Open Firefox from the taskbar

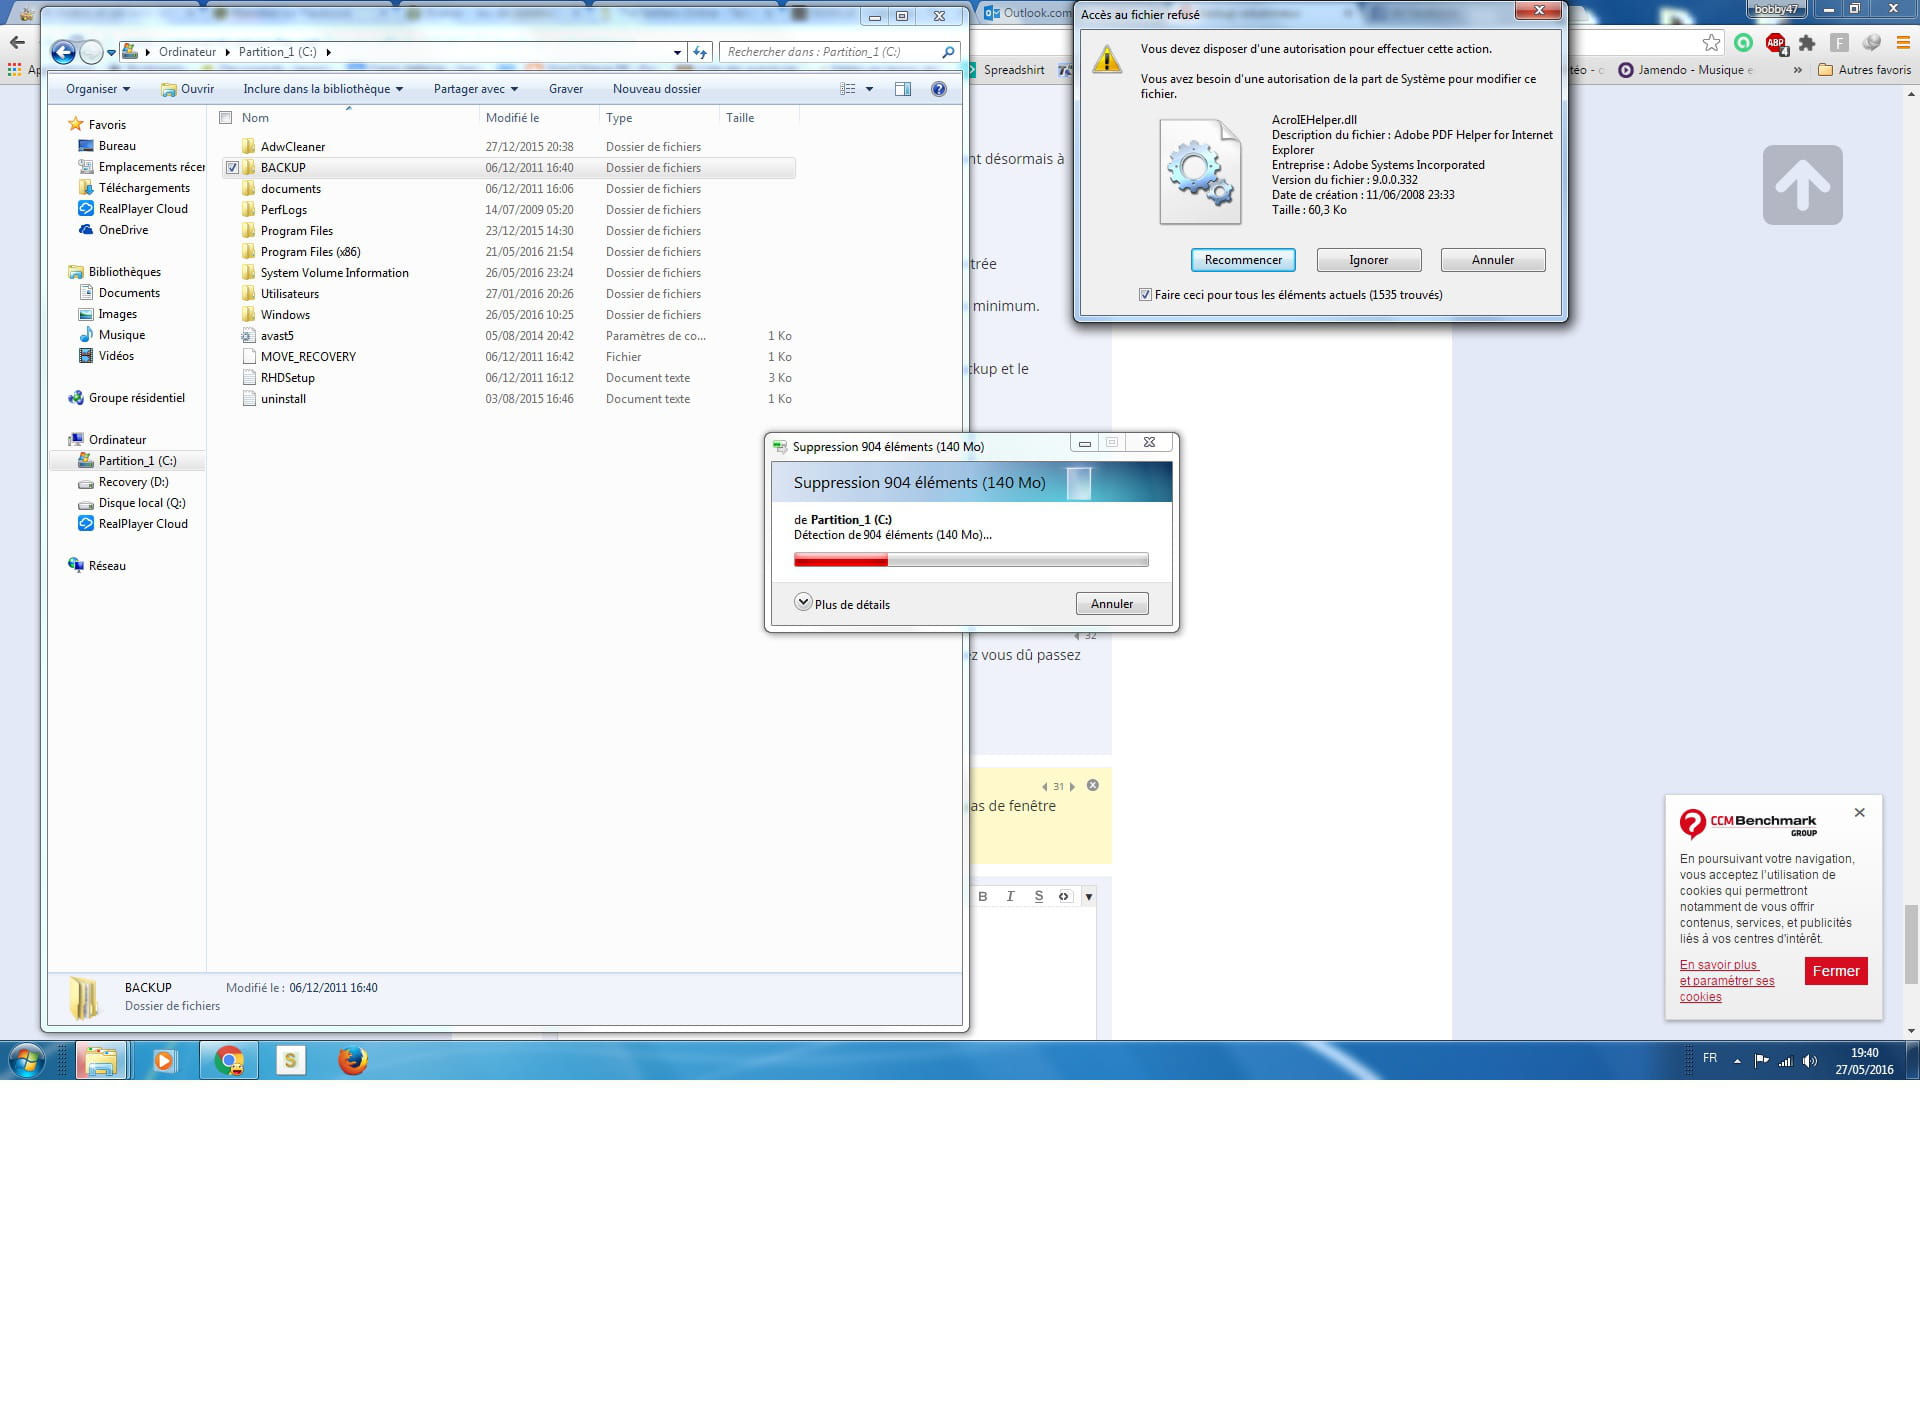click(352, 1060)
